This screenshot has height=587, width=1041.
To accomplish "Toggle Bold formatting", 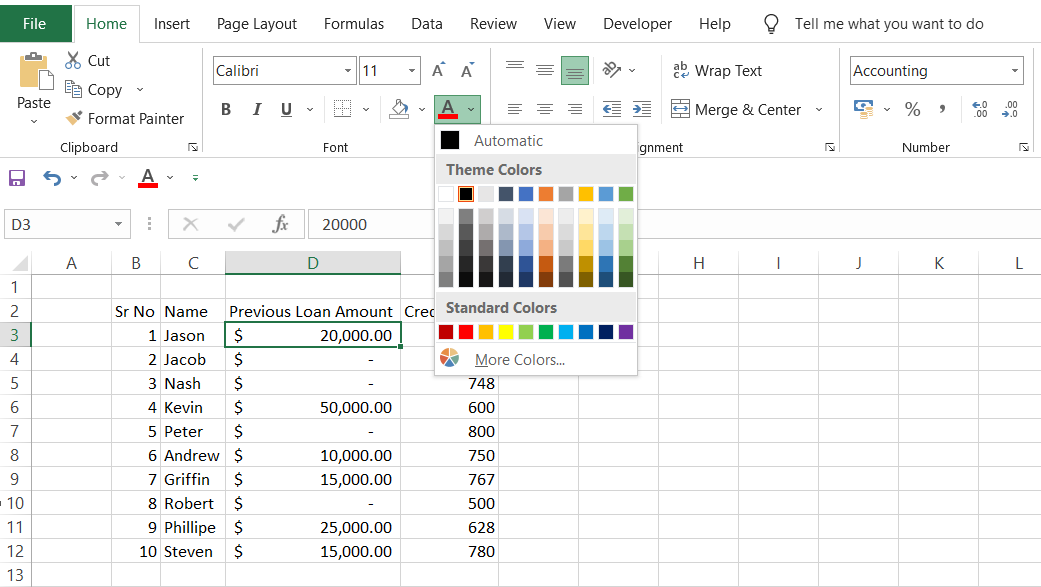I will coord(226,110).
